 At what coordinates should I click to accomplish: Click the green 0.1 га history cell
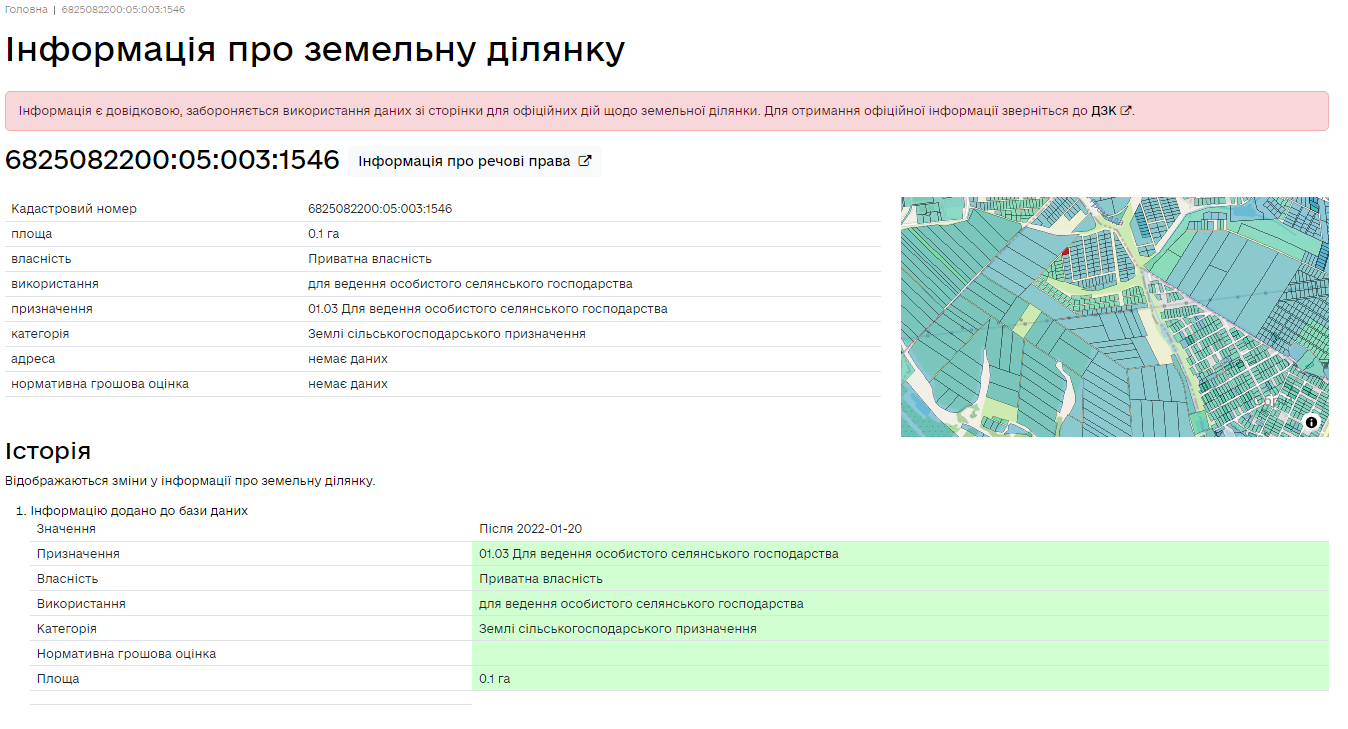point(495,679)
